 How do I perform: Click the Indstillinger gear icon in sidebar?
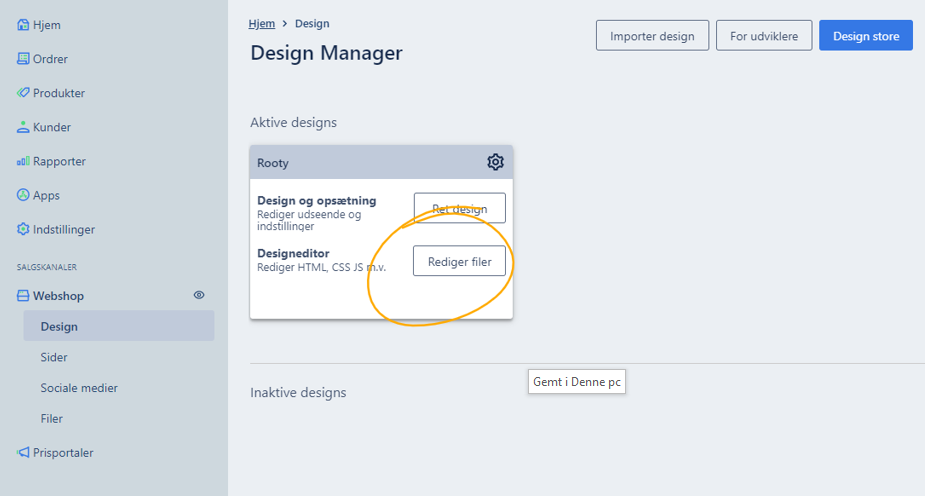pos(23,229)
